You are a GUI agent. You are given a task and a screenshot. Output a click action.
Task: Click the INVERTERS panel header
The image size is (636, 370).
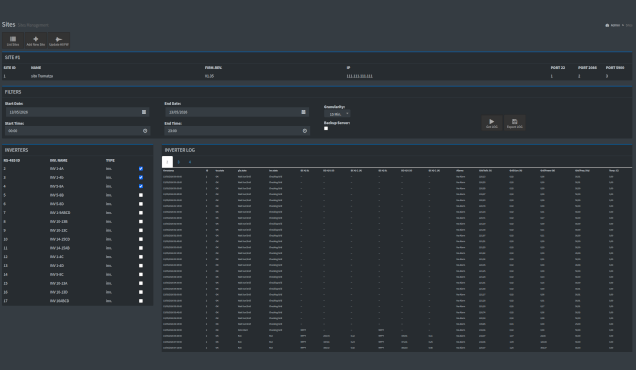[17, 150]
